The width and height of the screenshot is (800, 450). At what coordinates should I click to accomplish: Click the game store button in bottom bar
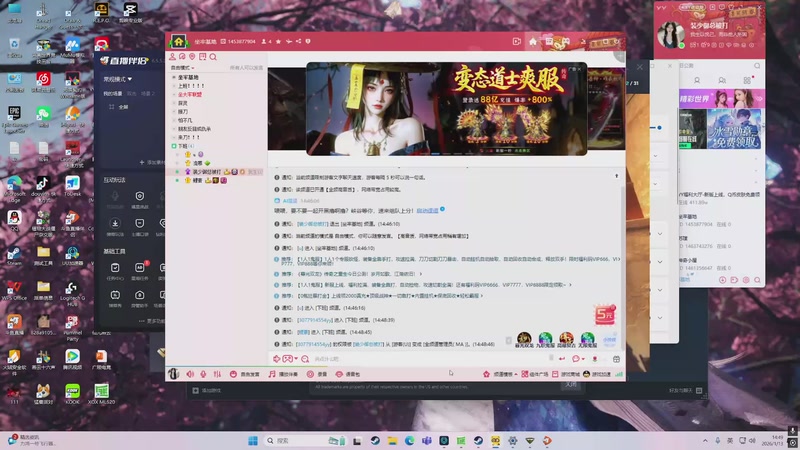click(566, 374)
